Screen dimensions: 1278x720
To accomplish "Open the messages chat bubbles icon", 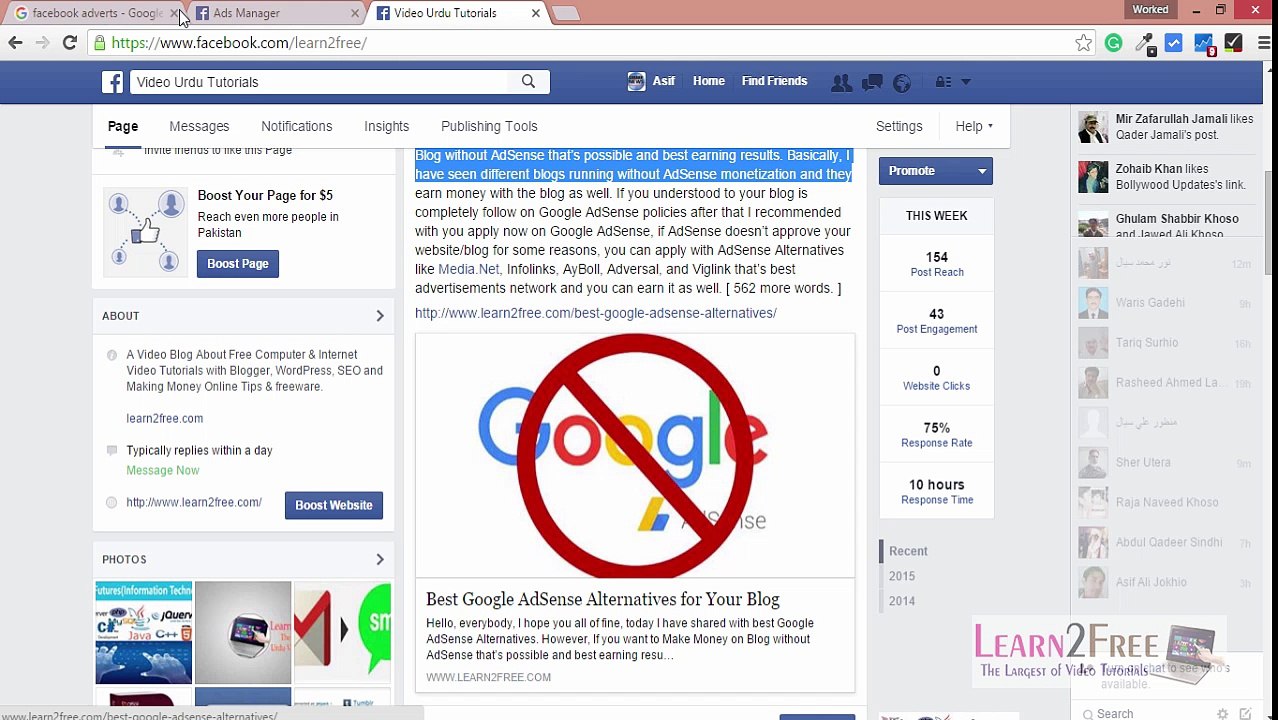I will tap(872, 82).
